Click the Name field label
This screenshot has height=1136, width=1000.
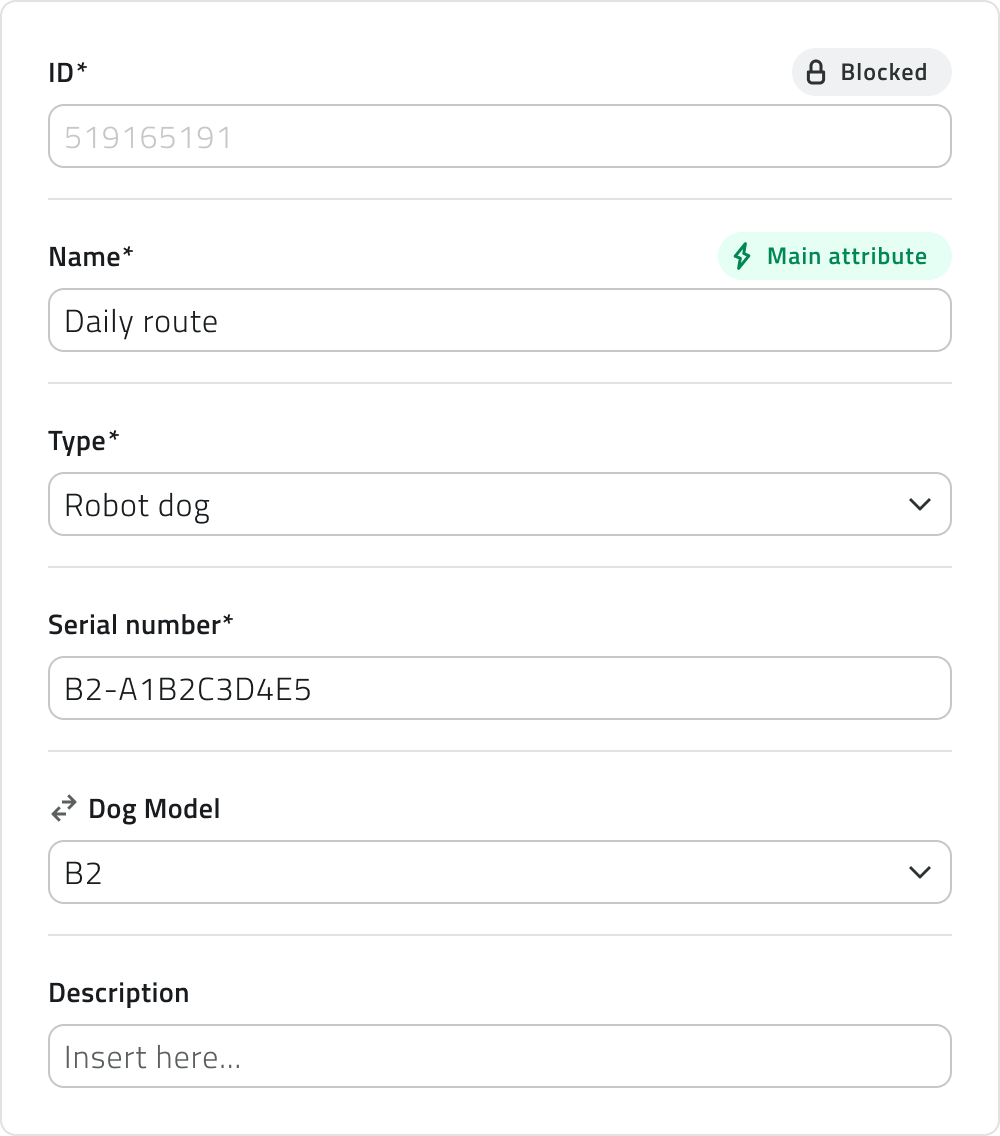tap(86, 257)
